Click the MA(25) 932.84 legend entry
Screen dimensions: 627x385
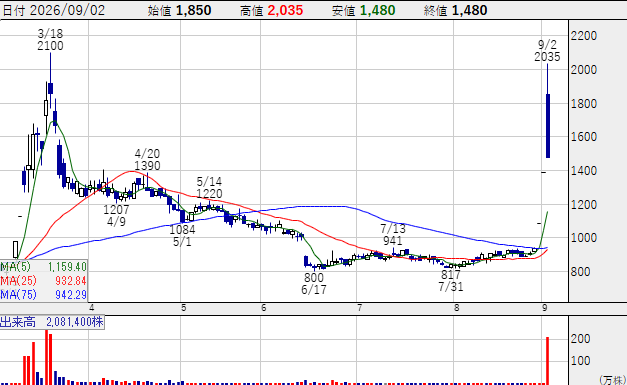click(x=44, y=281)
